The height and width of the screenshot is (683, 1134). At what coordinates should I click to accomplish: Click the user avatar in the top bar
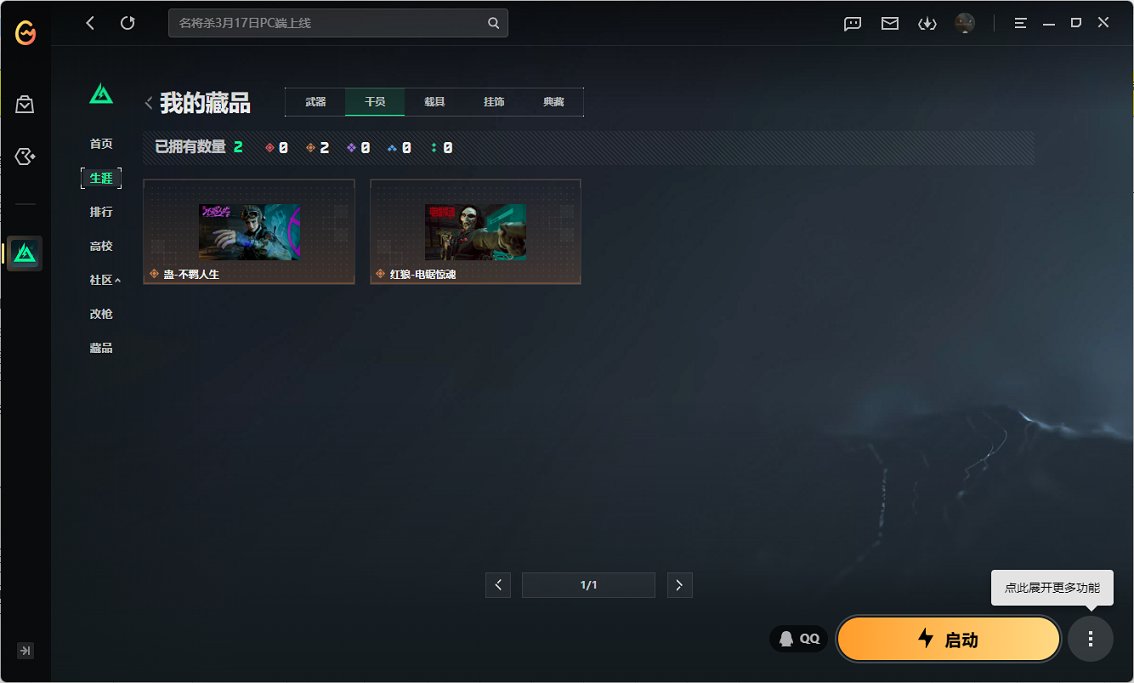(x=964, y=23)
